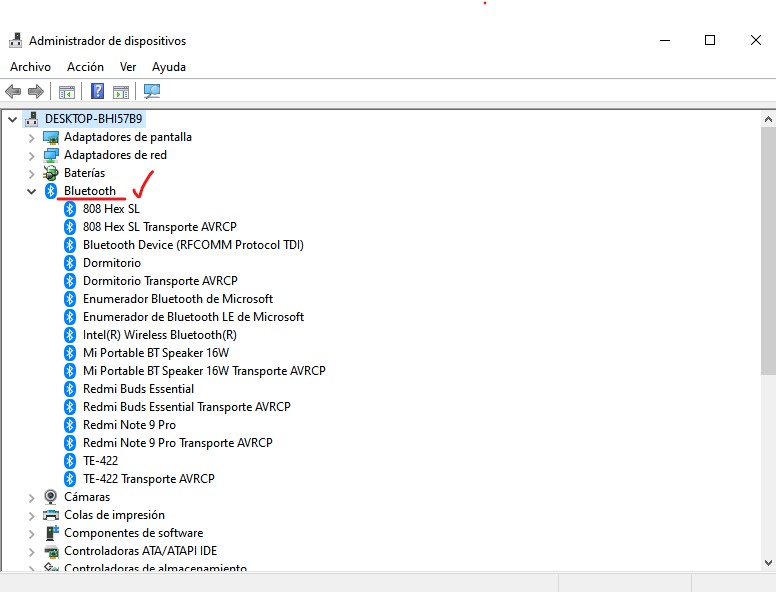Collapse the DESKTOP-BHI57B9 root node

tap(12, 119)
